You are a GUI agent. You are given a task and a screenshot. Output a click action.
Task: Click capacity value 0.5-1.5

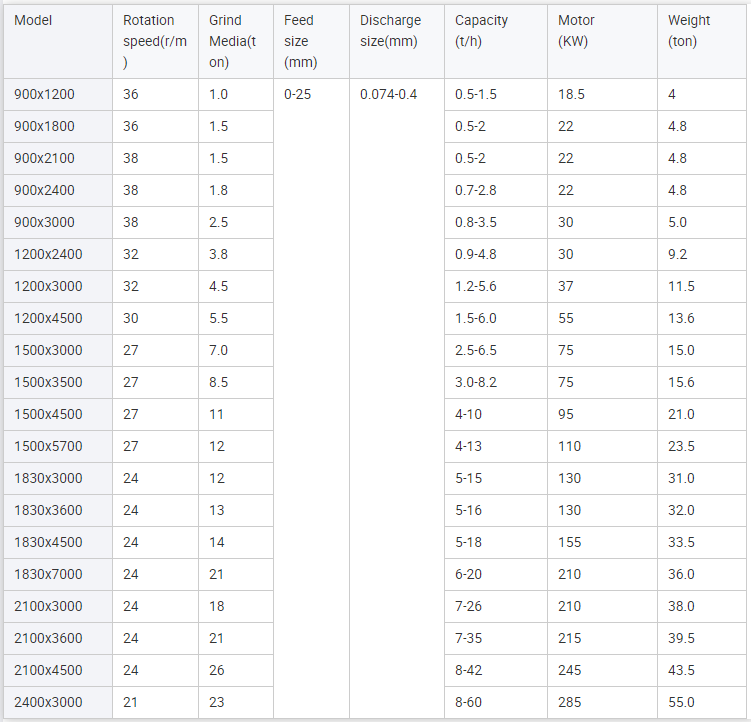coord(476,94)
